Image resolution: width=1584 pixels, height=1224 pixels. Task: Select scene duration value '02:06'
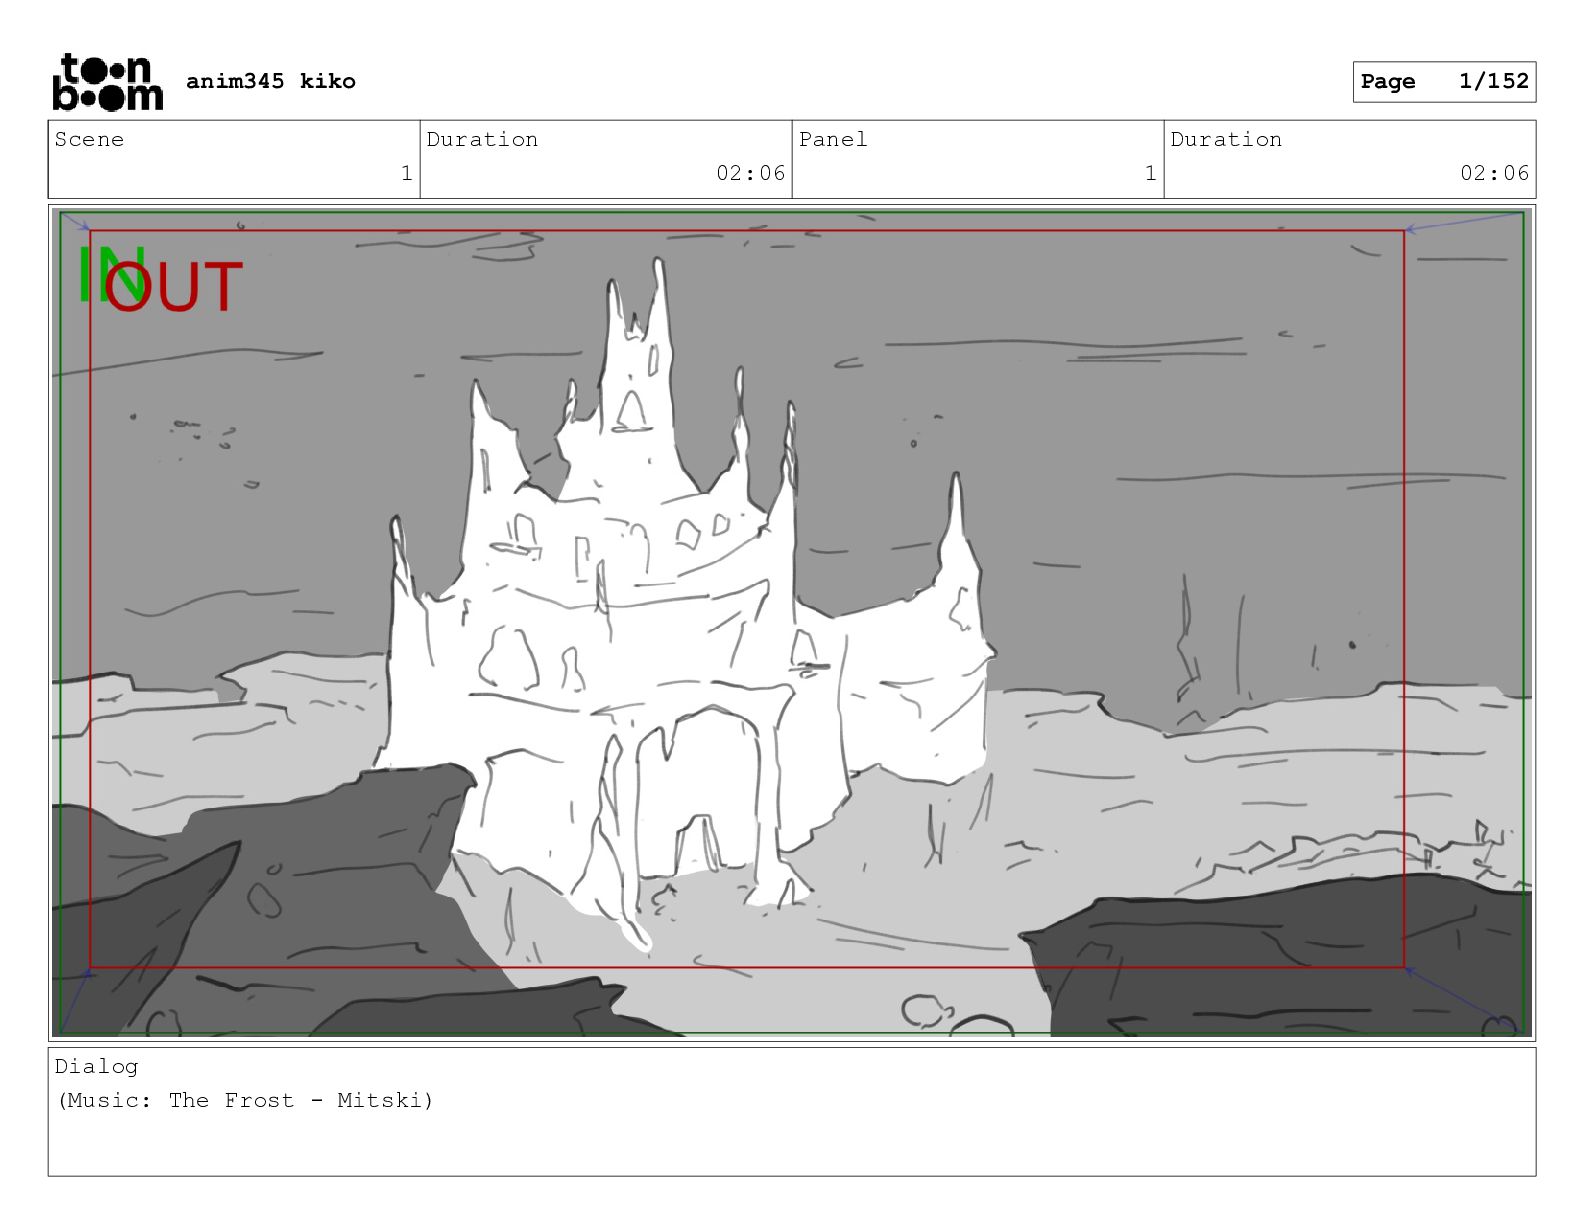click(x=750, y=173)
